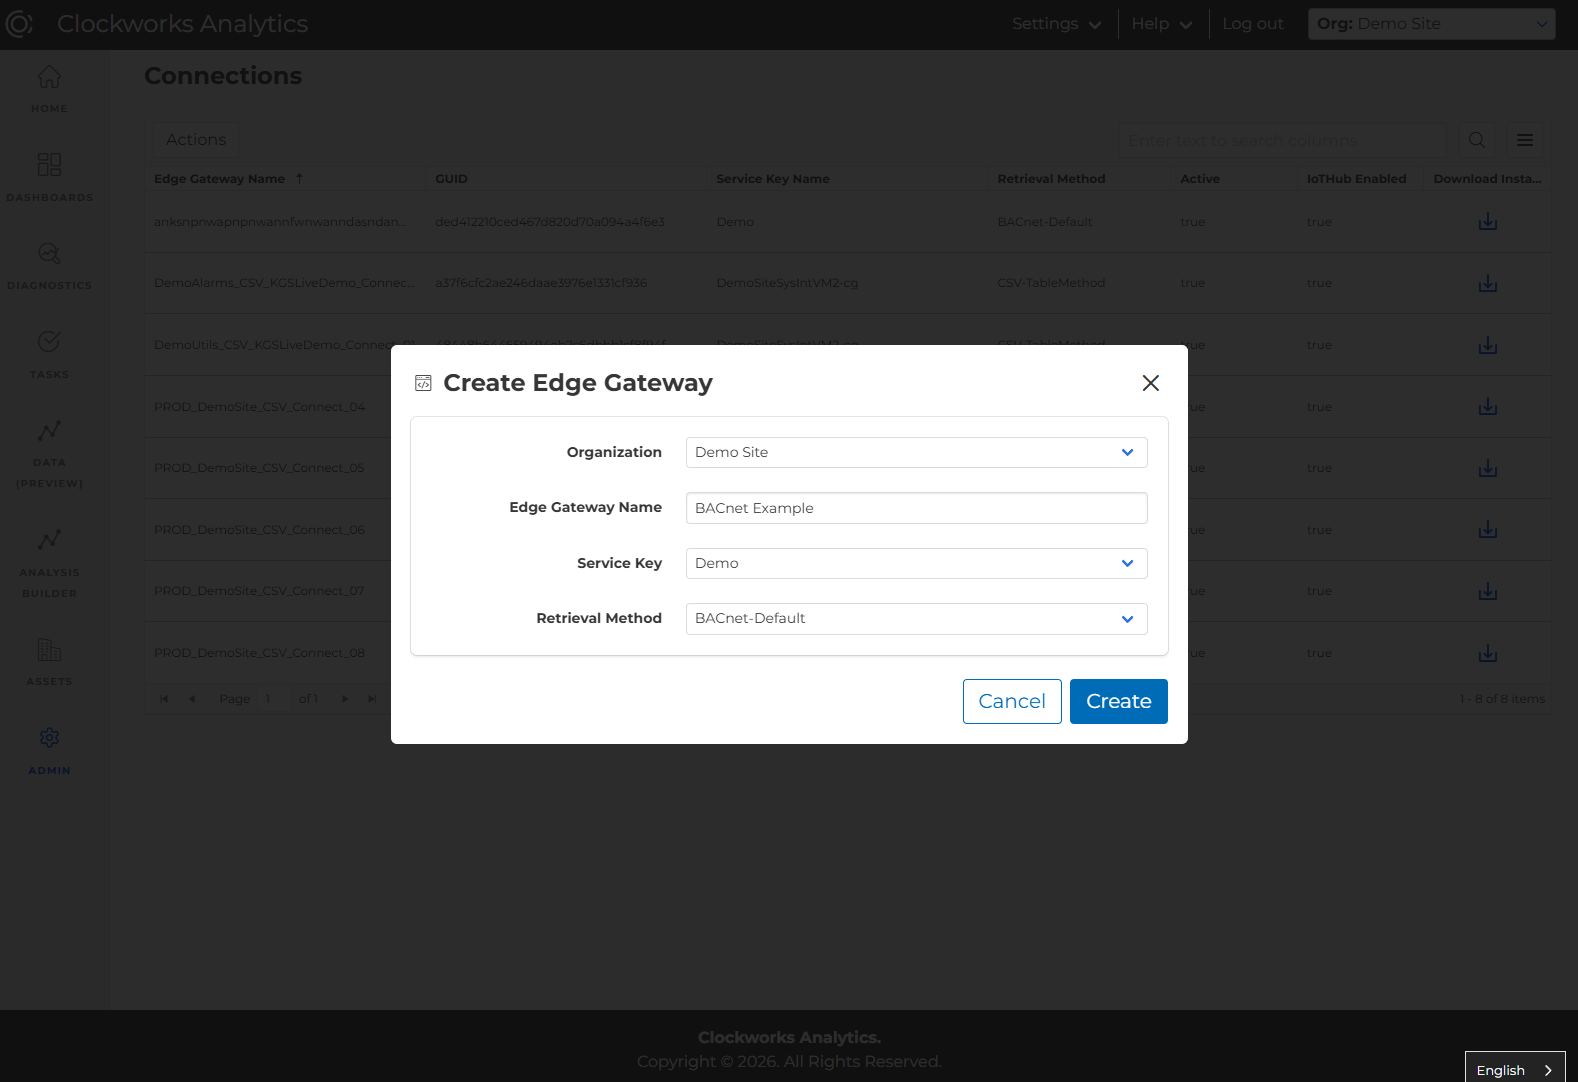This screenshot has height=1082, width=1578.
Task: Open the Assets sidebar icon
Action: pos(49,650)
